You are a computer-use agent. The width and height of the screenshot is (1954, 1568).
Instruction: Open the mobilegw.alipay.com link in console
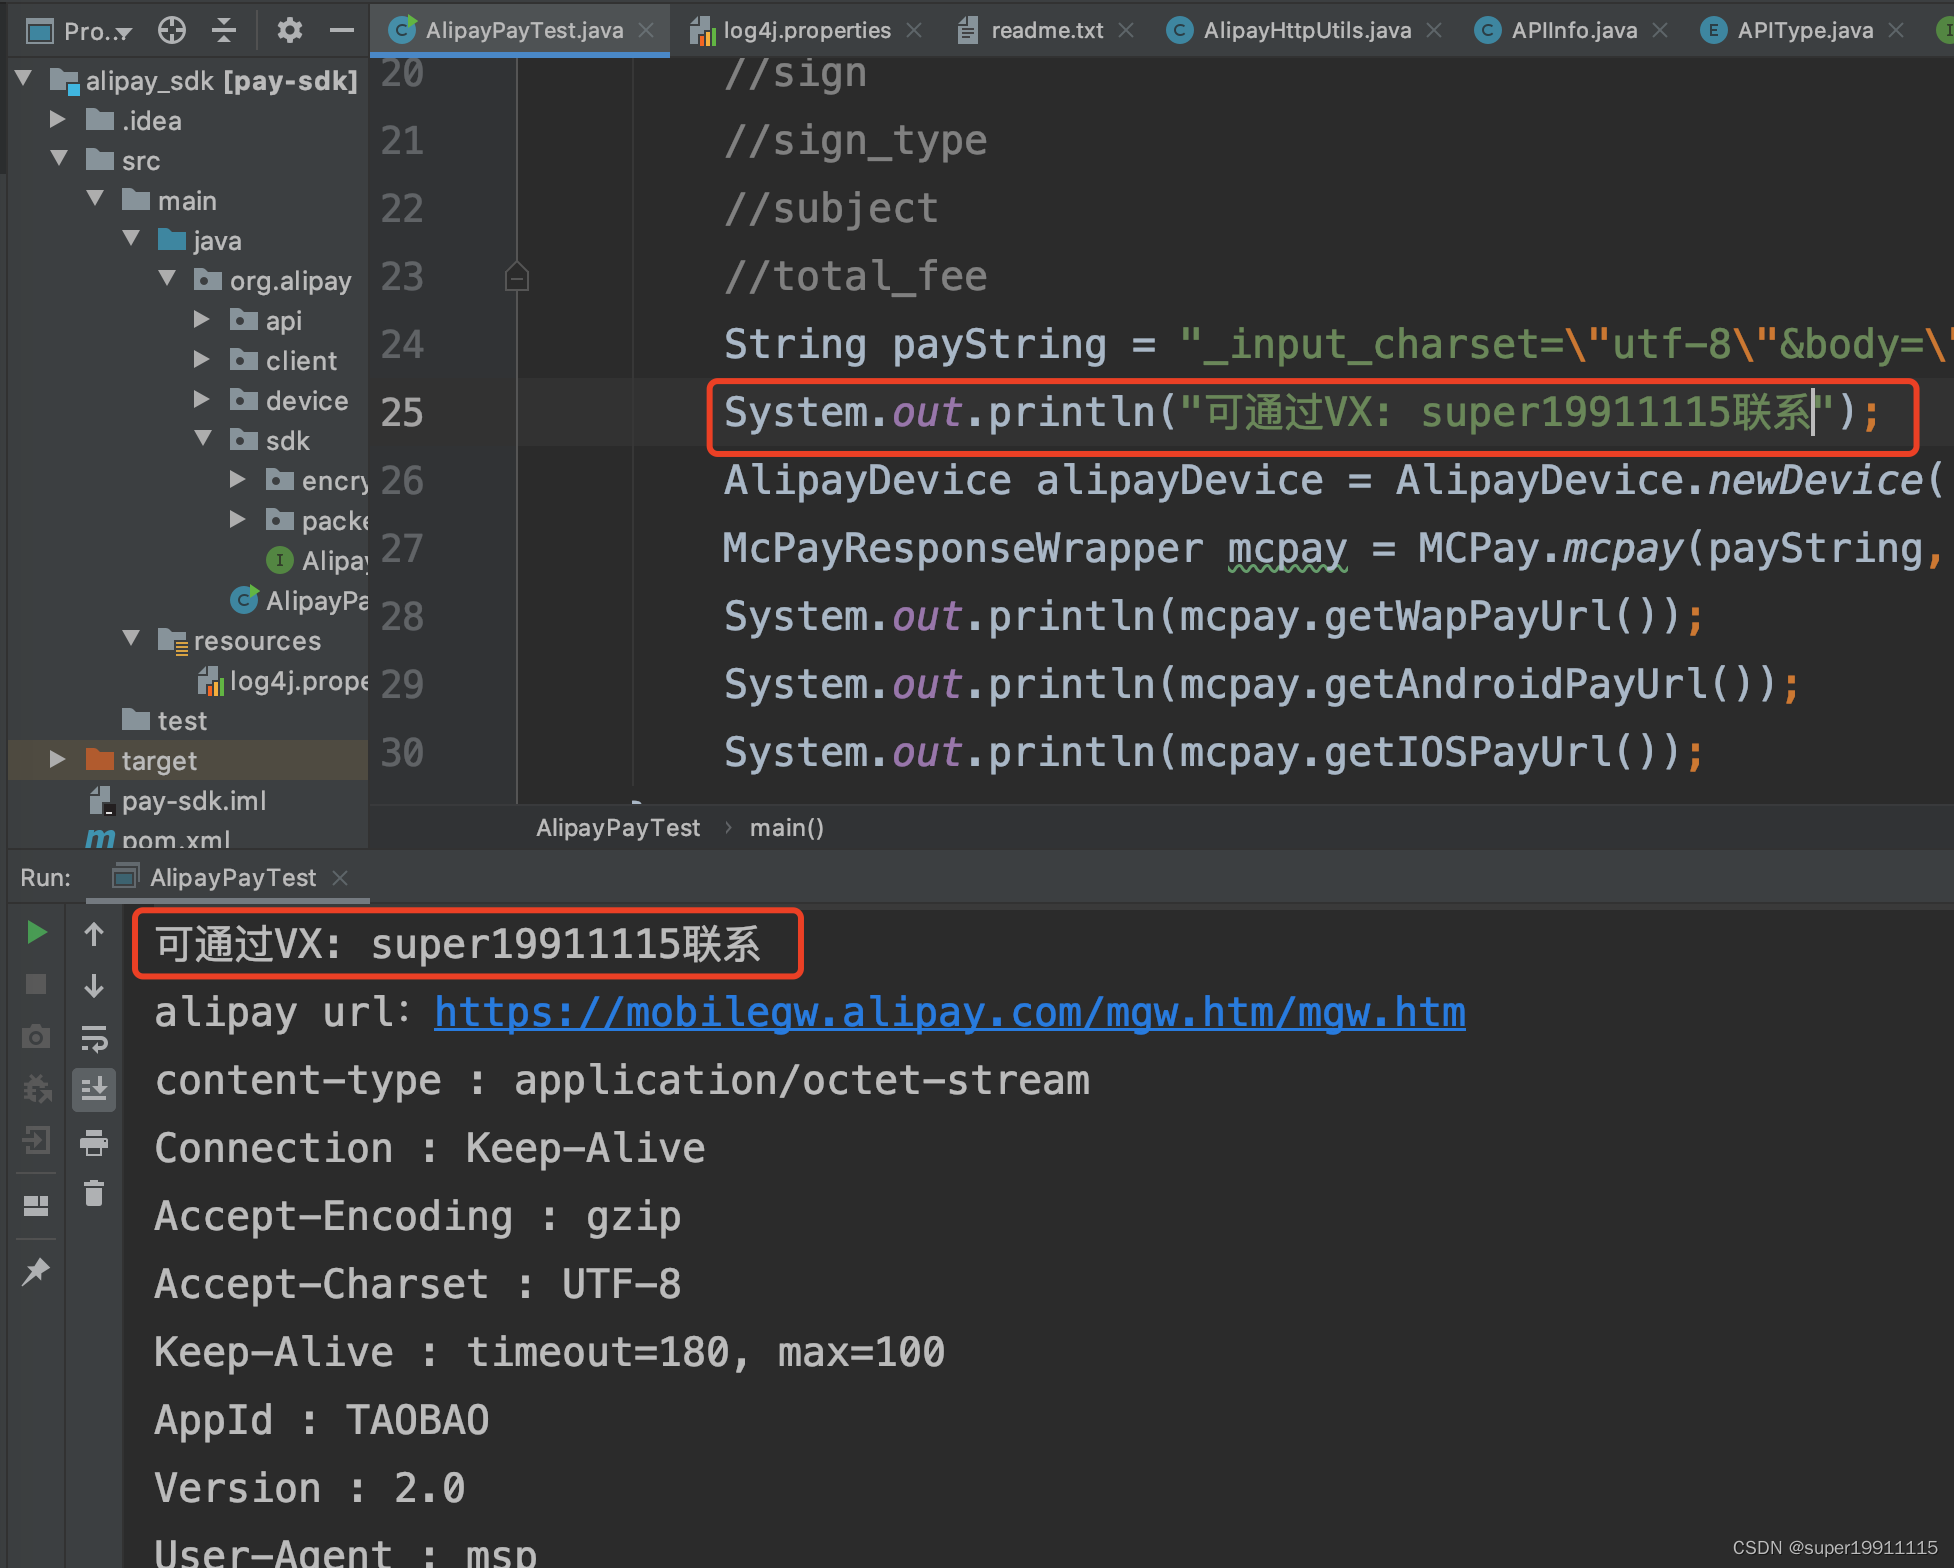pyautogui.click(x=949, y=1013)
